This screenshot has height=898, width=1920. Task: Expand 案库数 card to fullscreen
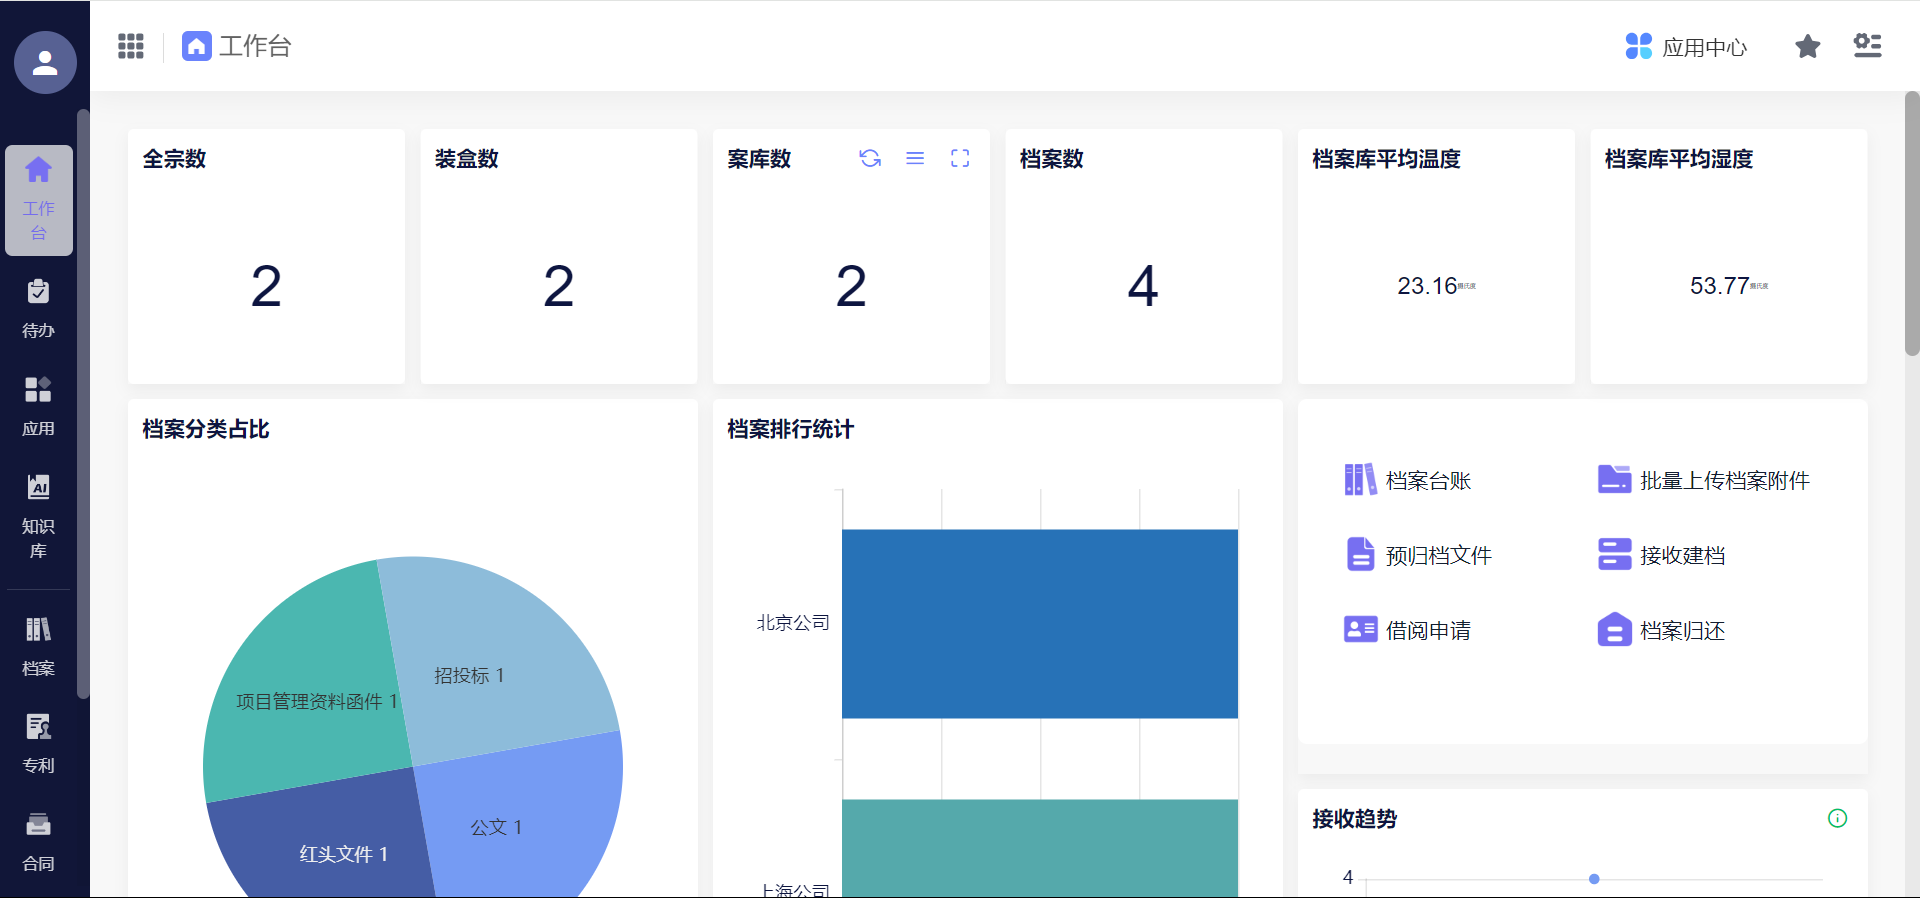tap(960, 158)
